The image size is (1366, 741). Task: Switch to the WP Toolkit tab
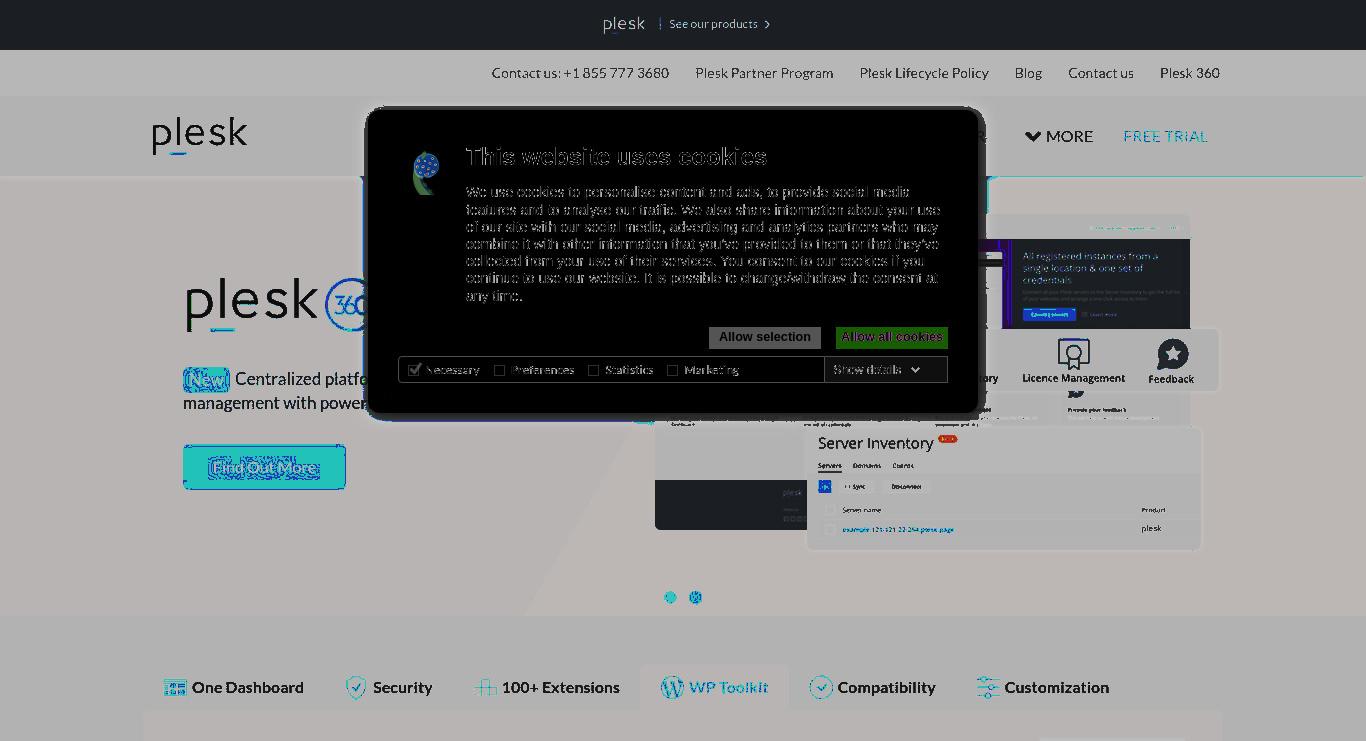[x=714, y=688]
